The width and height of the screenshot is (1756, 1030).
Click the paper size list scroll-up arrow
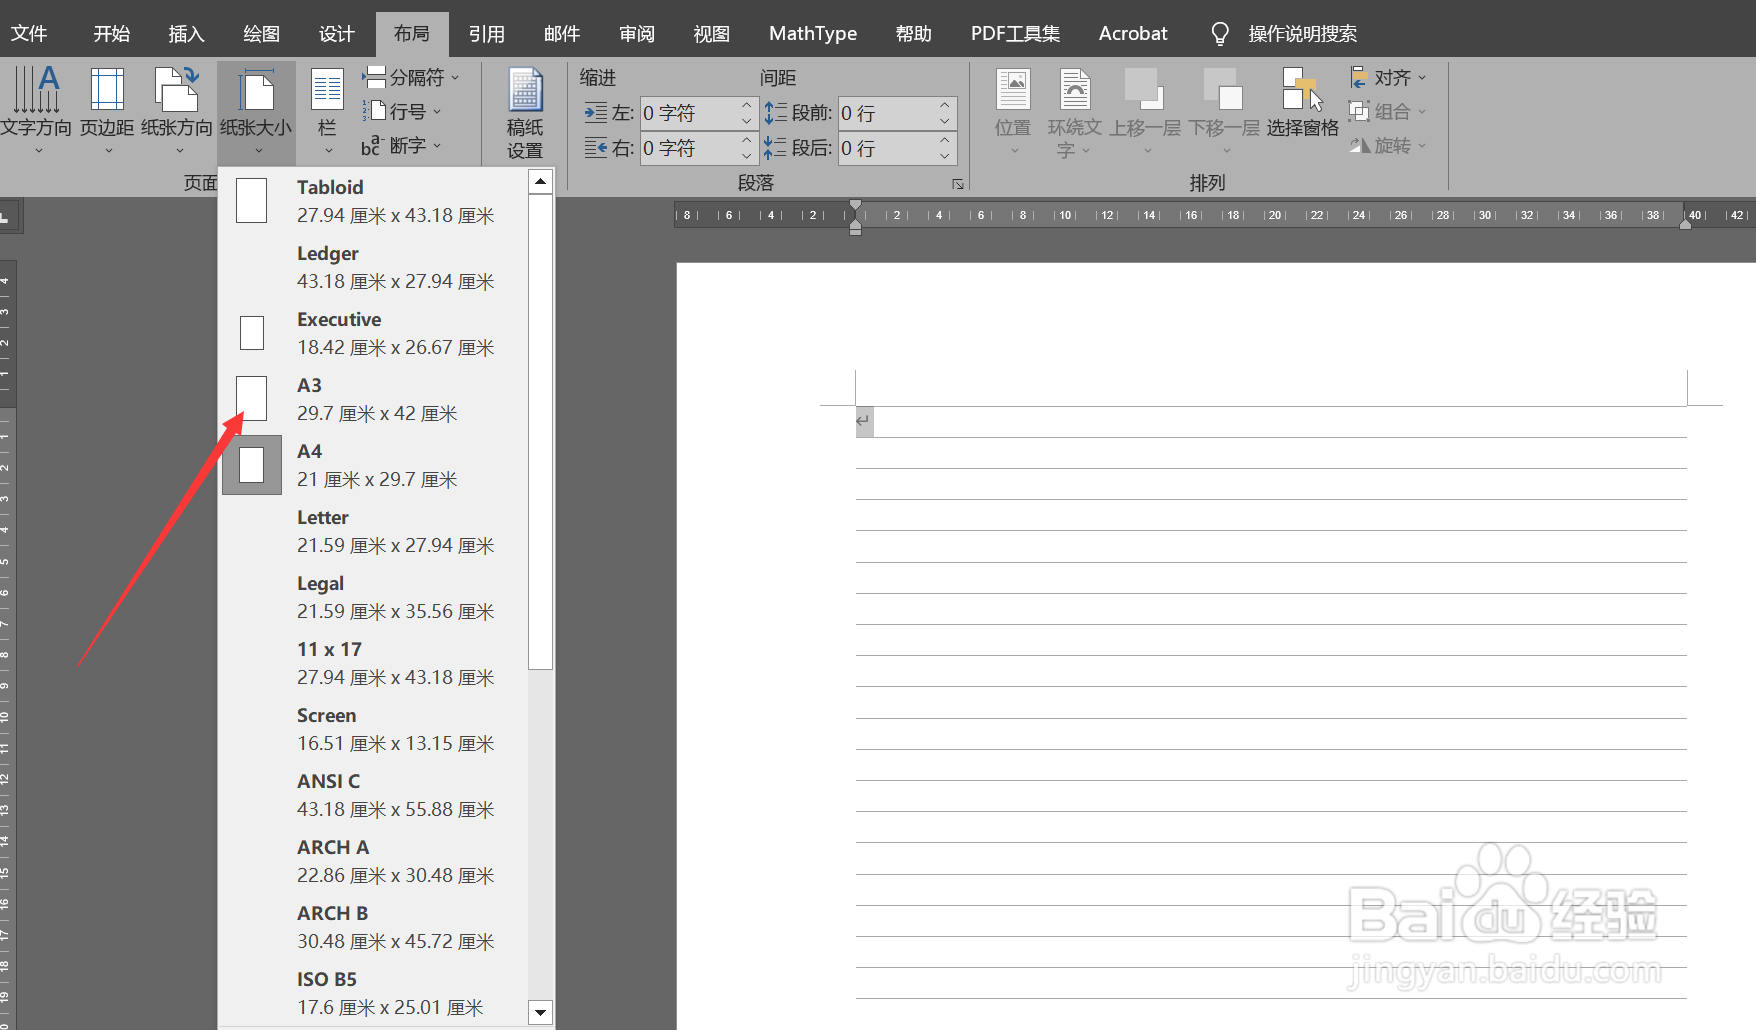tap(540, 181)
